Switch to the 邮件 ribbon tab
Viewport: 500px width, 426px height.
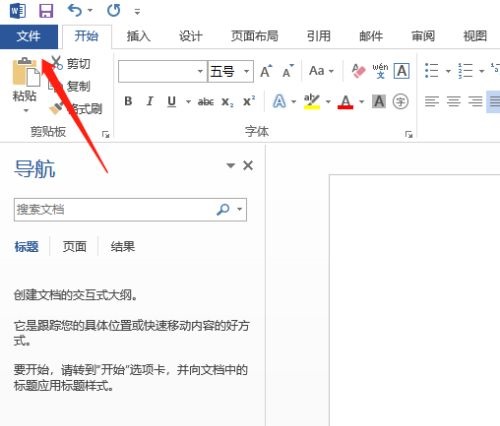(x=371, y=36)
